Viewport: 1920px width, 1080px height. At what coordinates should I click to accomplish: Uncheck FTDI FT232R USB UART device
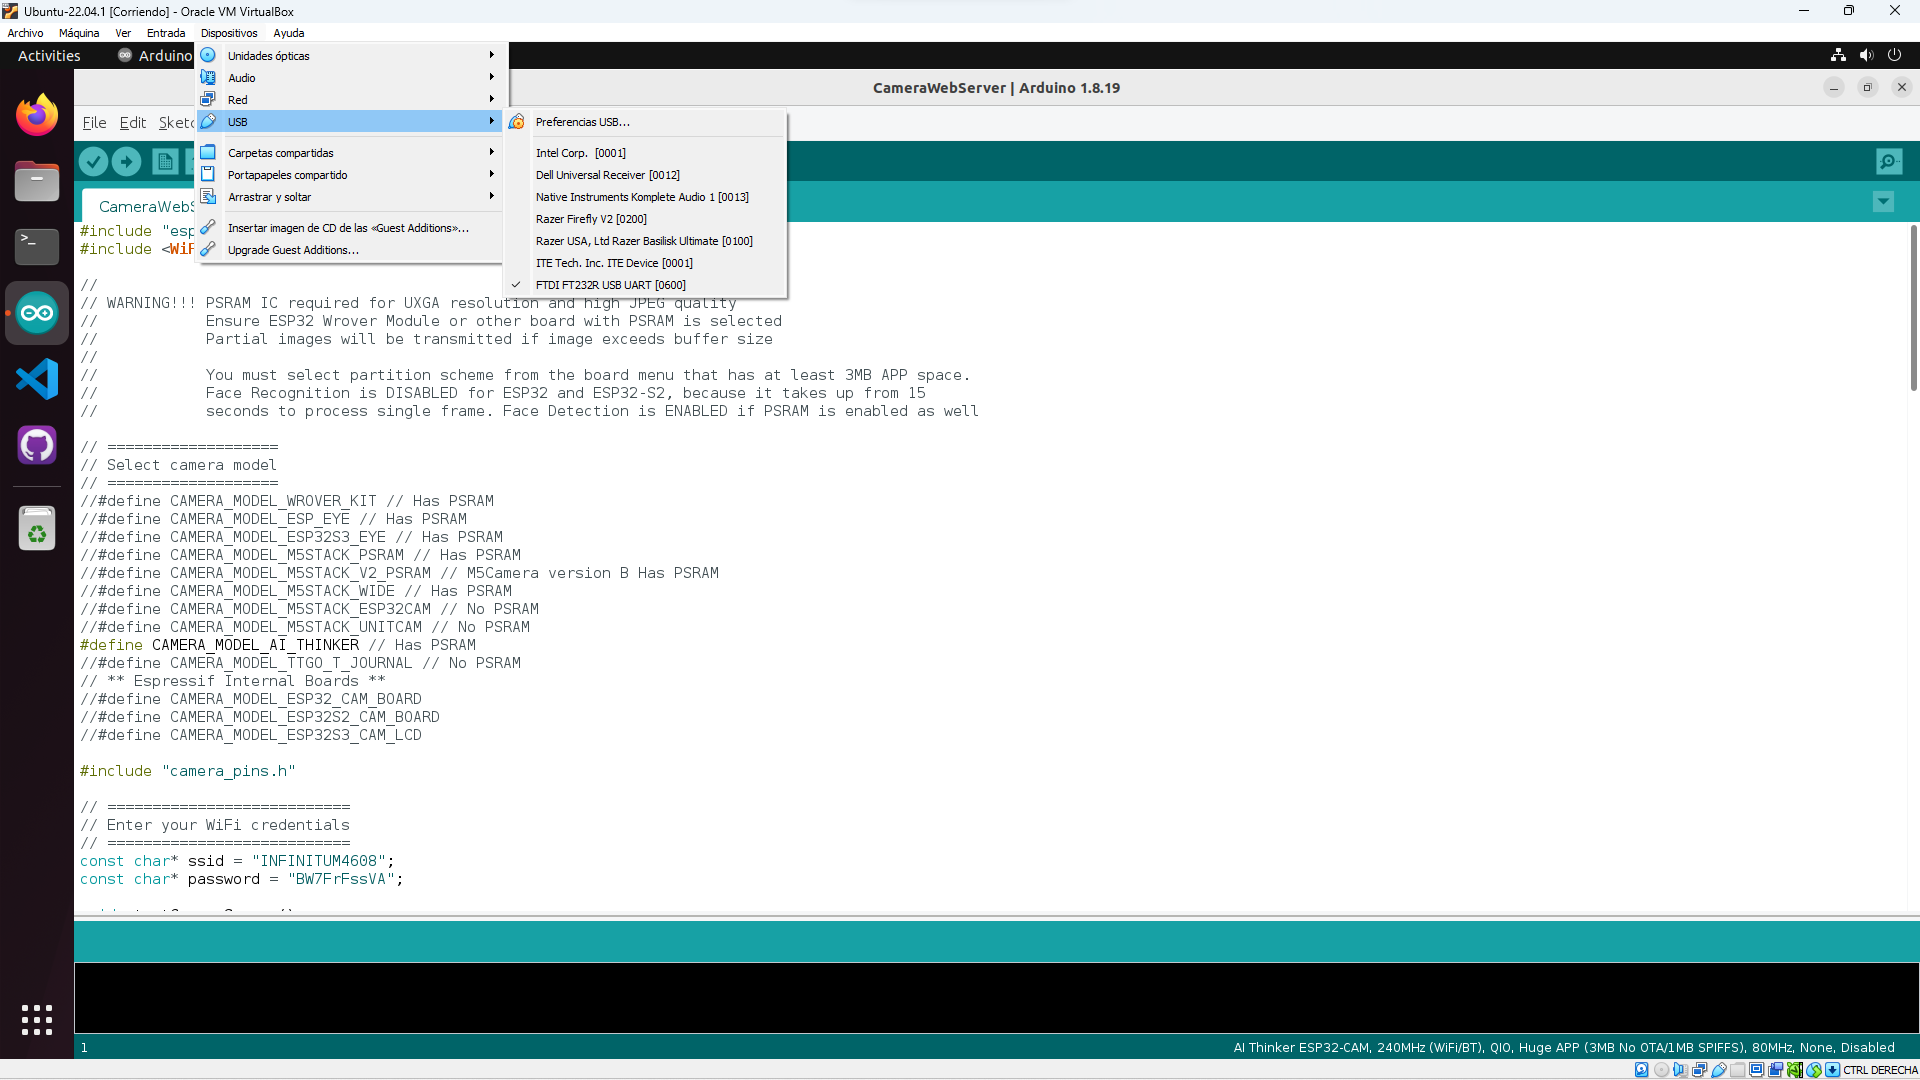point(610,285)
